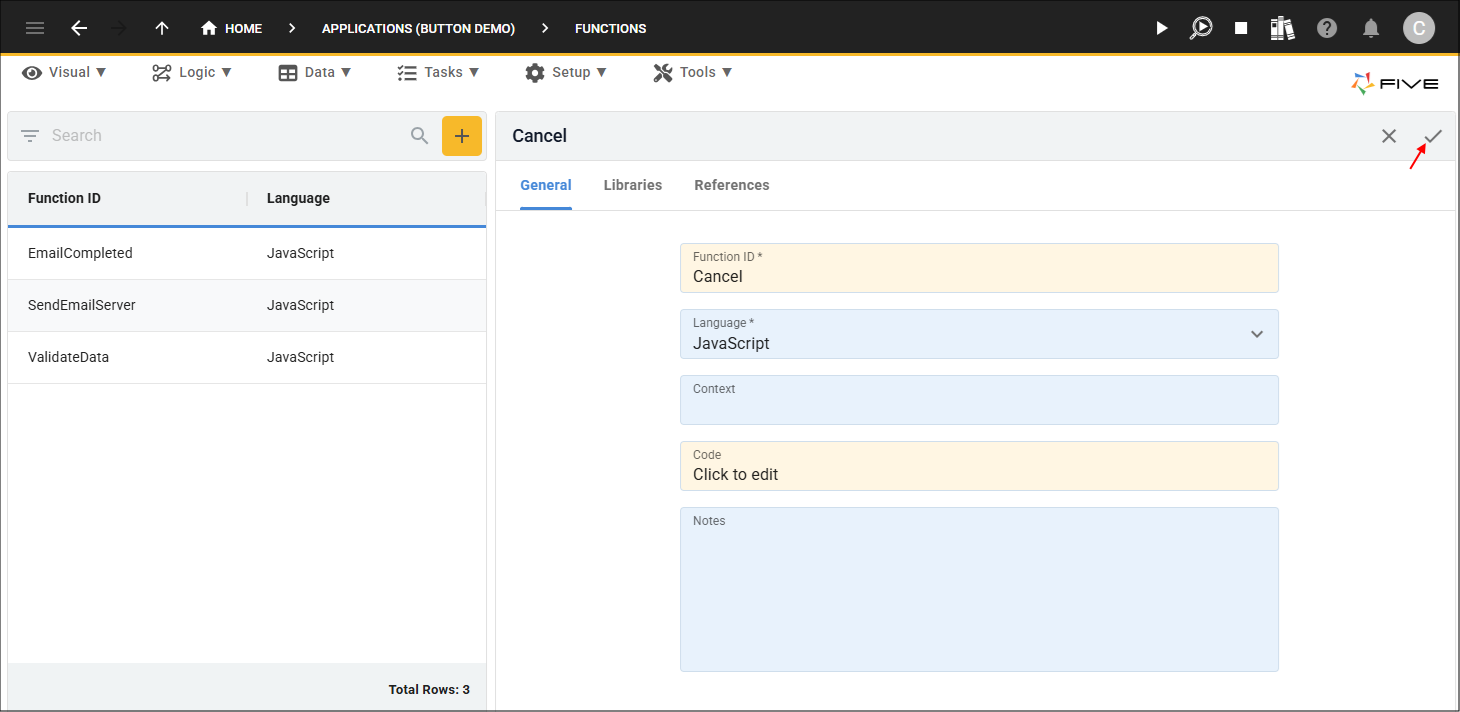Open the books library icon
The width and height of the screenshot is (1460, 712).
coord(1283,28)
